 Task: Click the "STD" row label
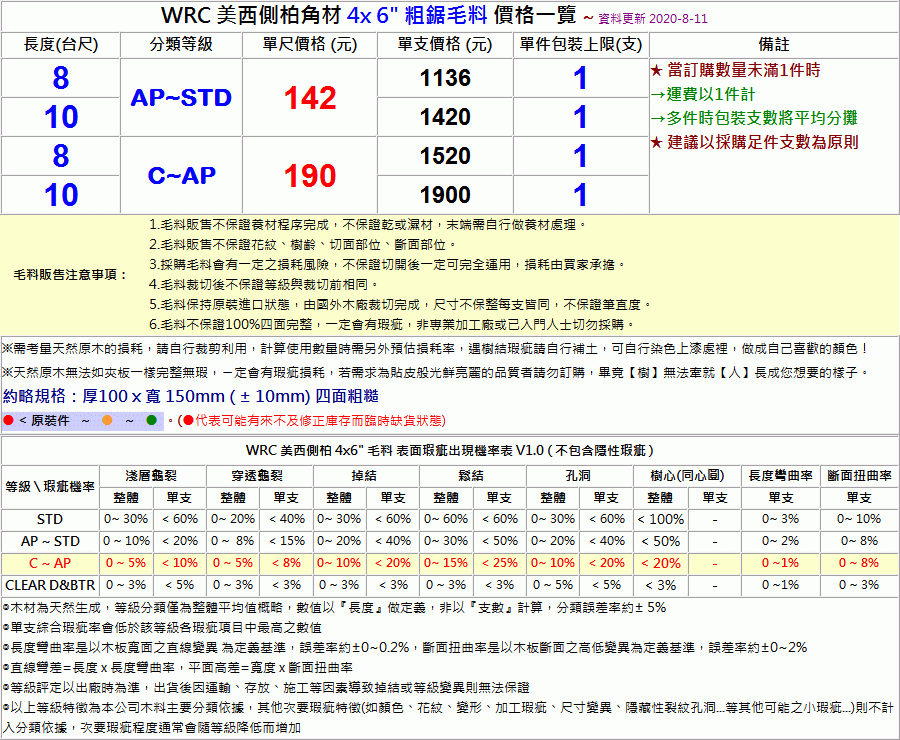pos(50,520)
